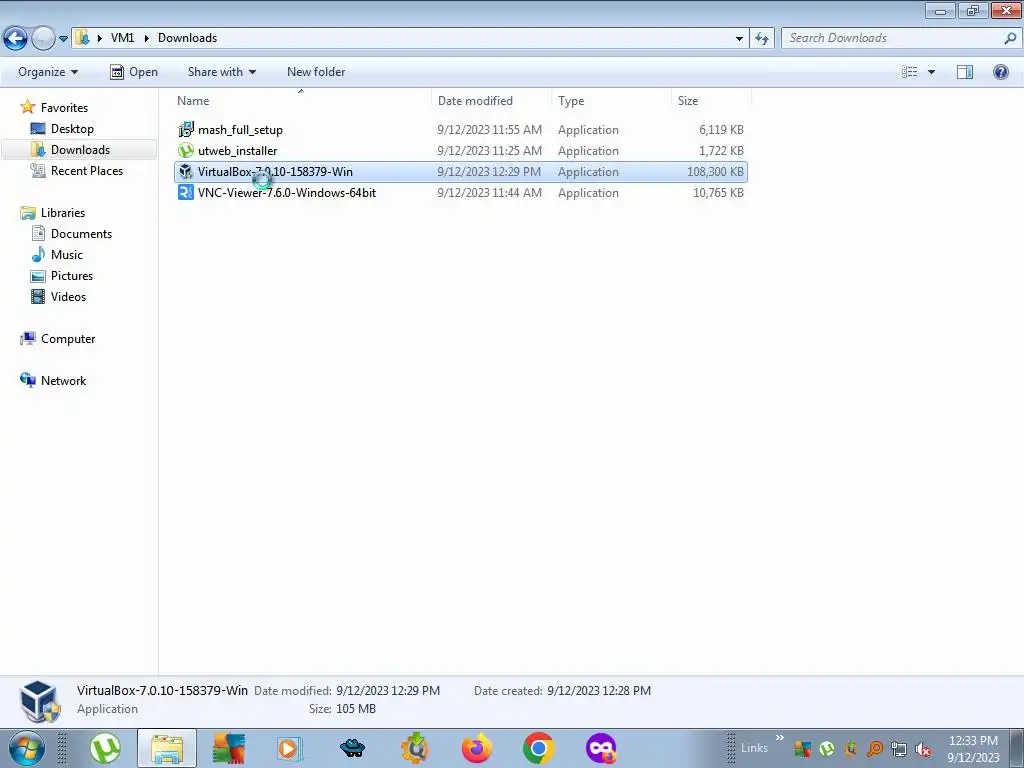
Task: Launch Windows Media Player from taskbar
Action: point(289,748)
